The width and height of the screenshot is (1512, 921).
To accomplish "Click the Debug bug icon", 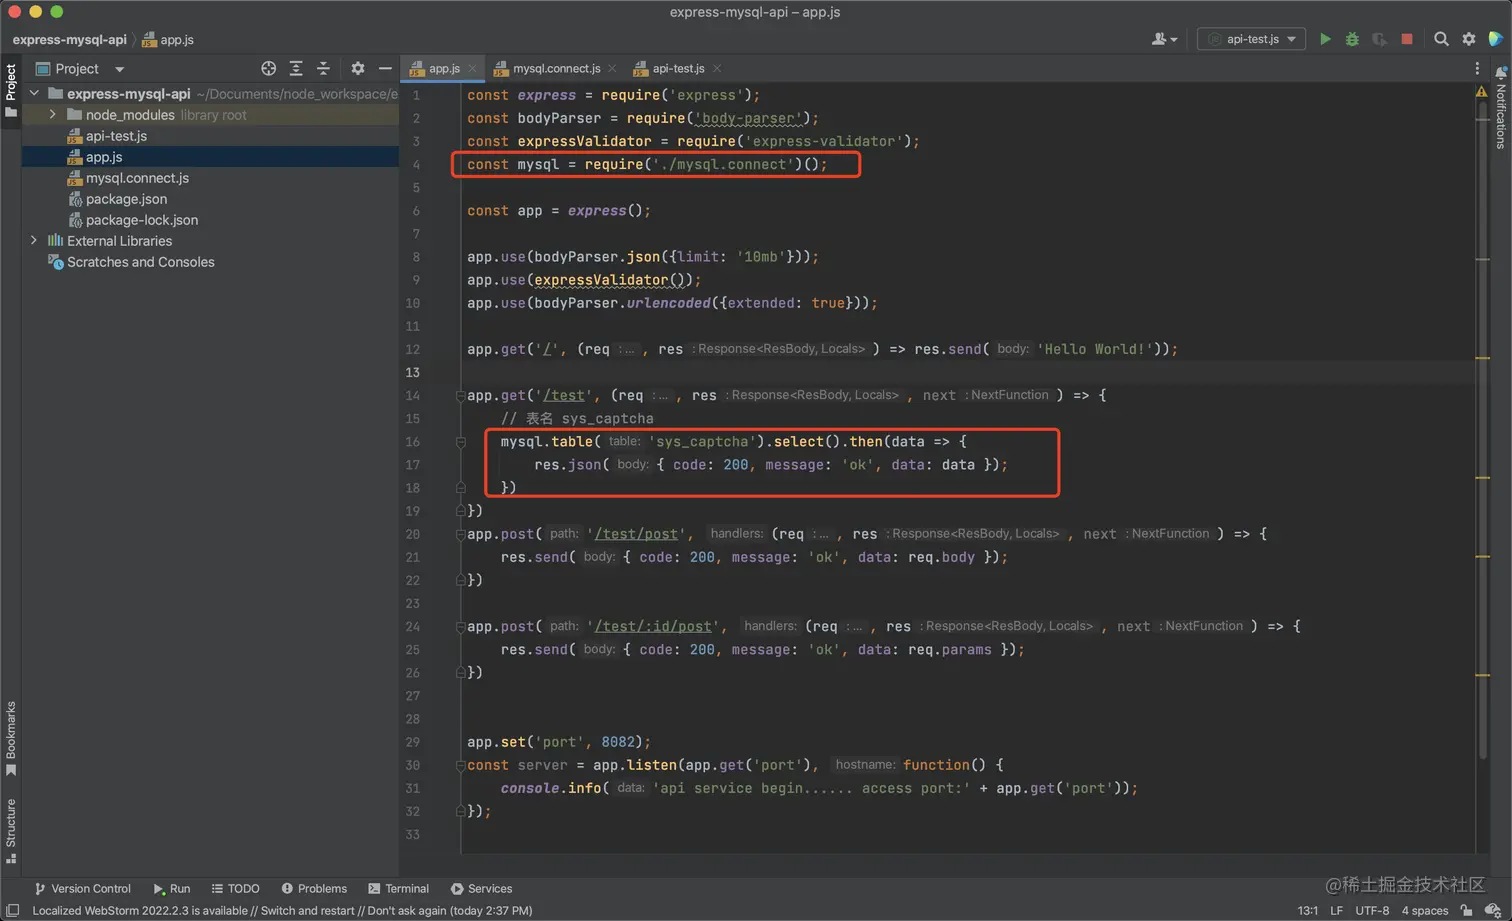I will 1352,39.
